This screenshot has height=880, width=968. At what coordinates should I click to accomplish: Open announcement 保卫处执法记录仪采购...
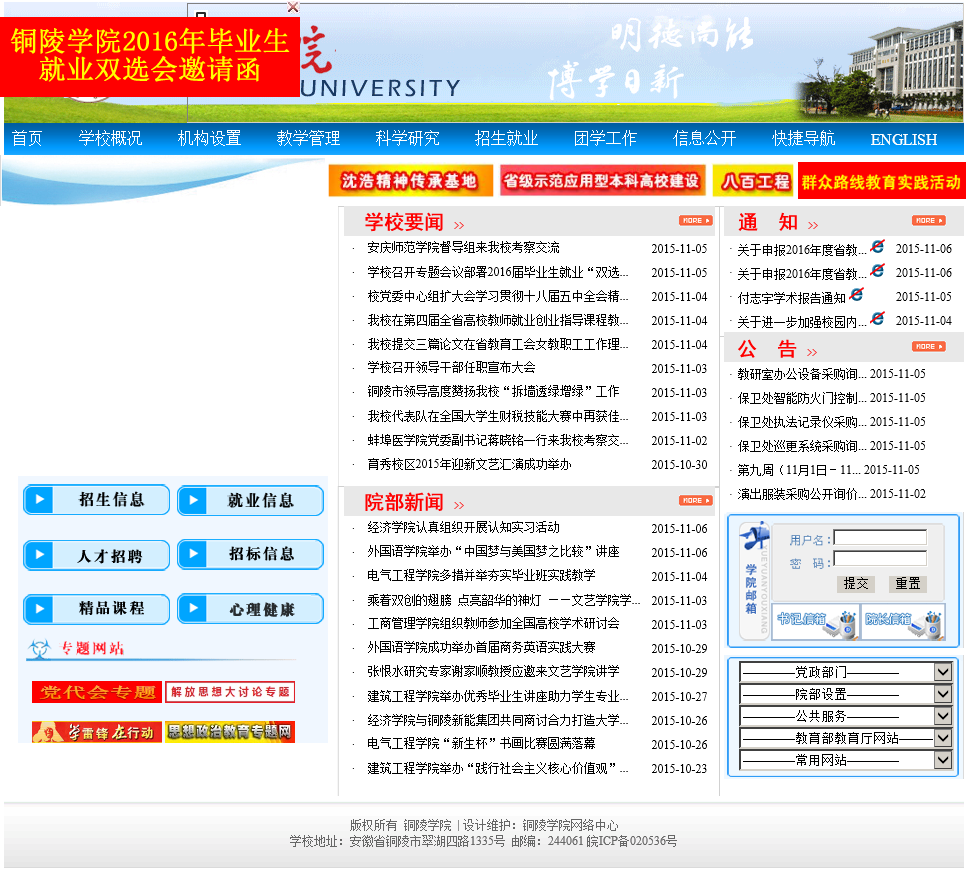coord(802,422)
